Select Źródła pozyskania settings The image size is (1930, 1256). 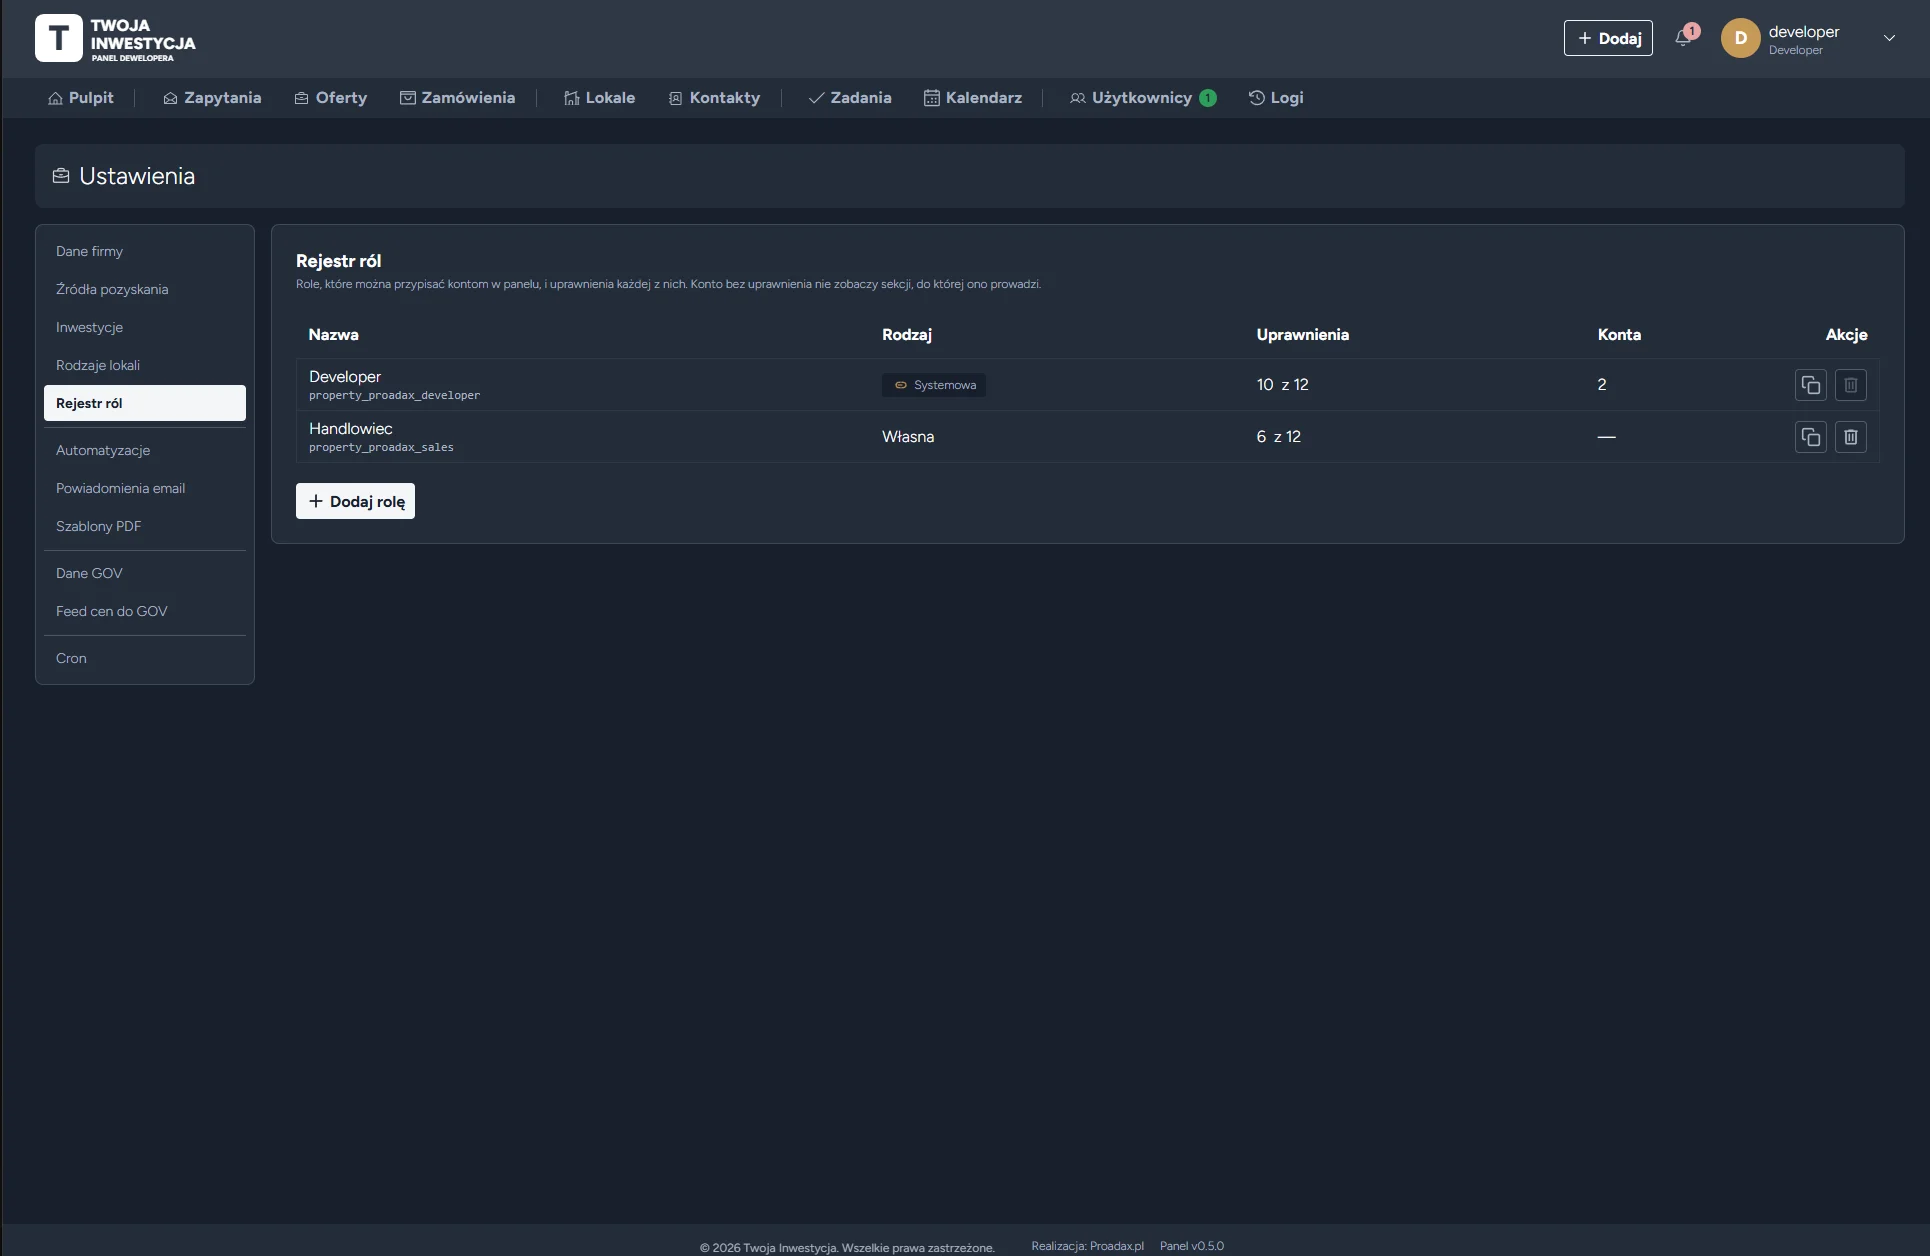point(145,289)
